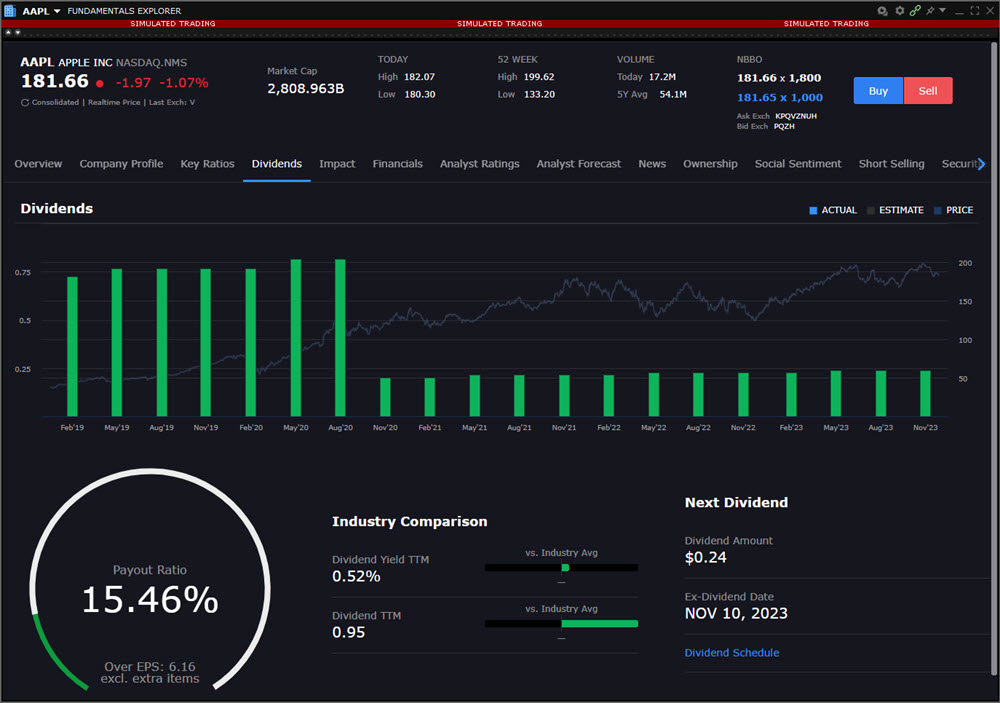Select the Key Ratios tab

pos(207,164)
